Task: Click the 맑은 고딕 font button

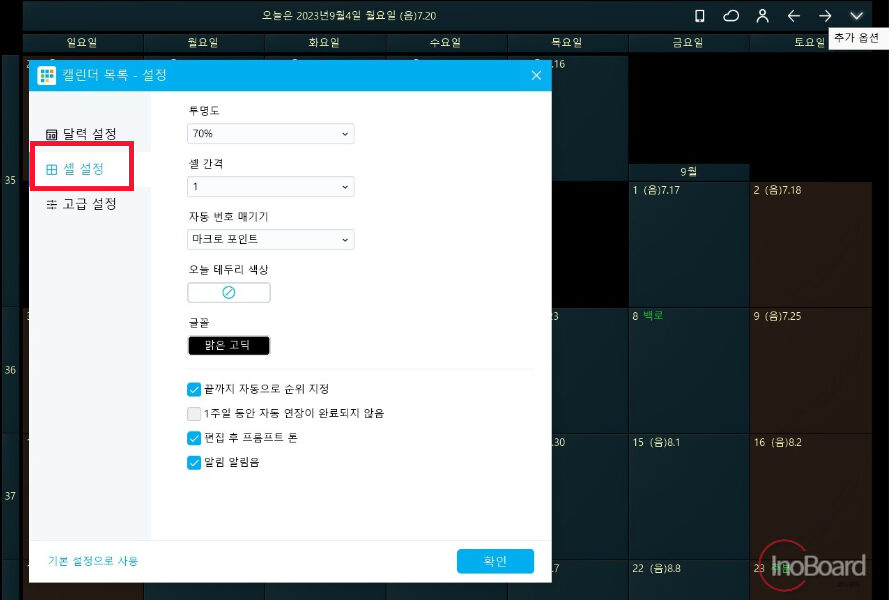Action: 229,345
